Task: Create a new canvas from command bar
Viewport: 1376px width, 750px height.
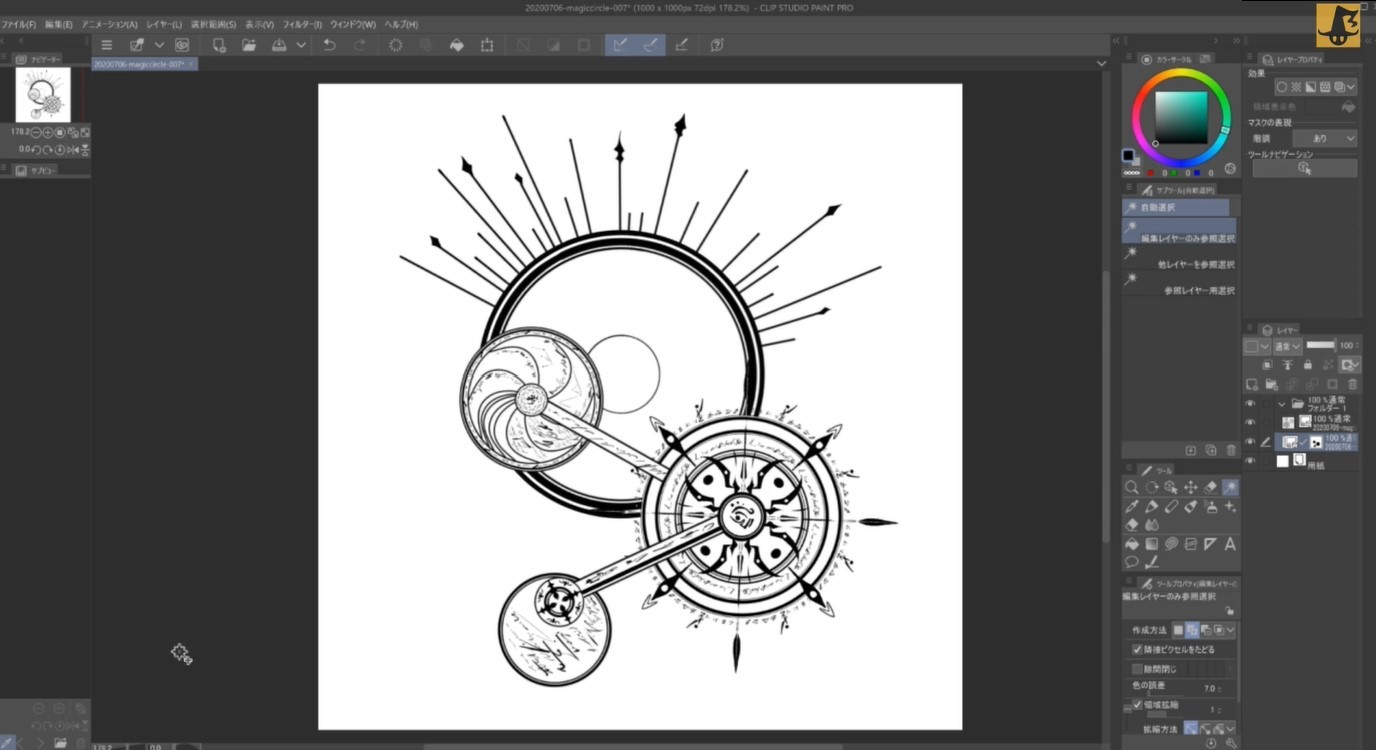Action: (218, 45)
